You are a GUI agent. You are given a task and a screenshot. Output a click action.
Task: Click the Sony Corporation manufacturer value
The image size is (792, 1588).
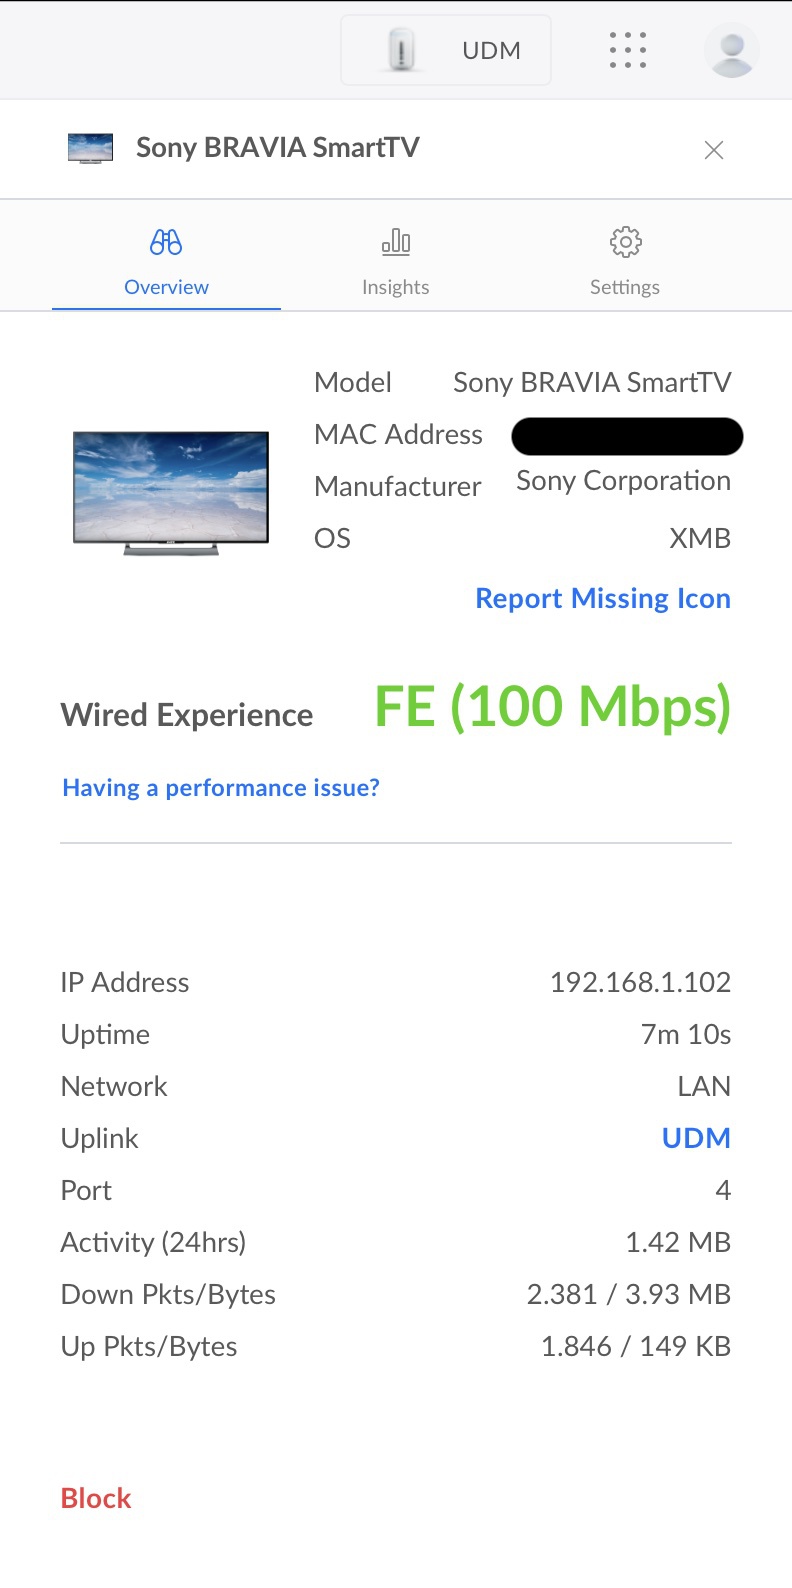click(x=623, y=481)
